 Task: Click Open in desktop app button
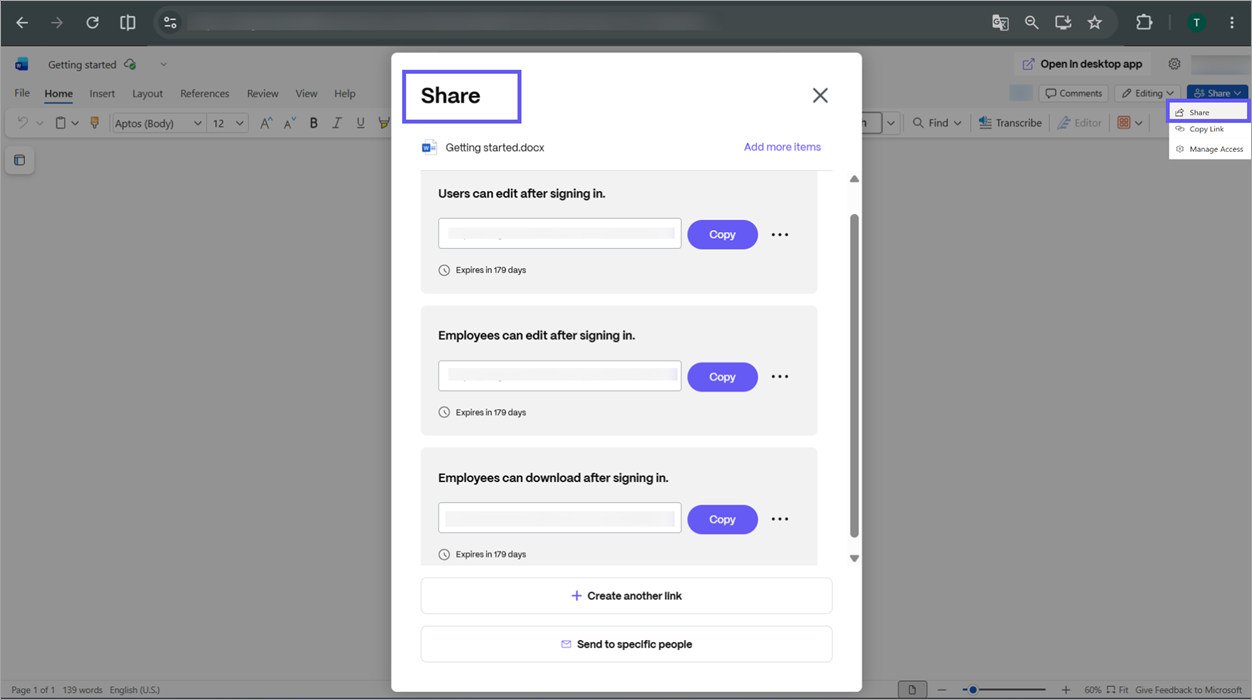coord(1082,64)
